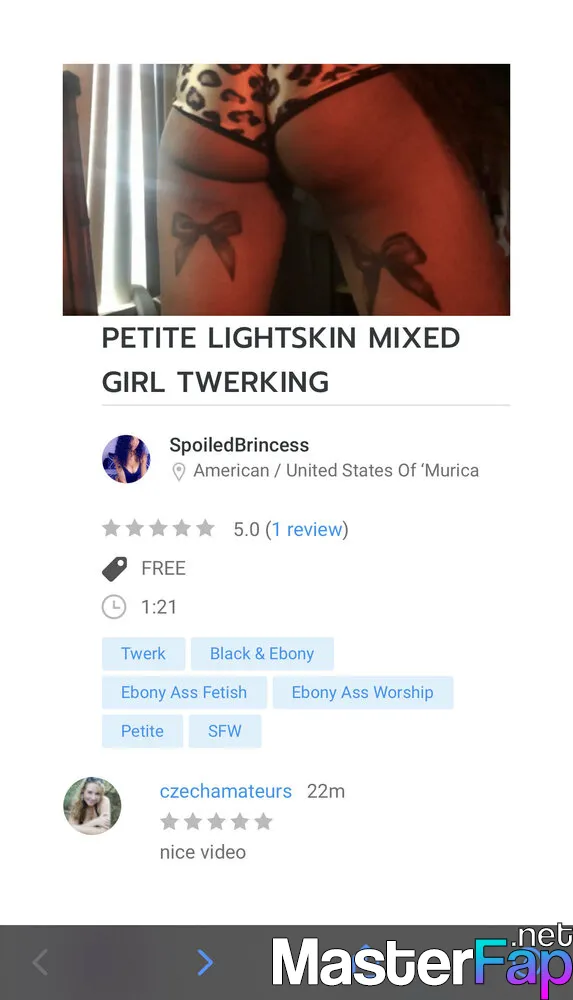Click the reviewer's star rating row
This screenshot has height=1000, width=573.
click(216, 821)
